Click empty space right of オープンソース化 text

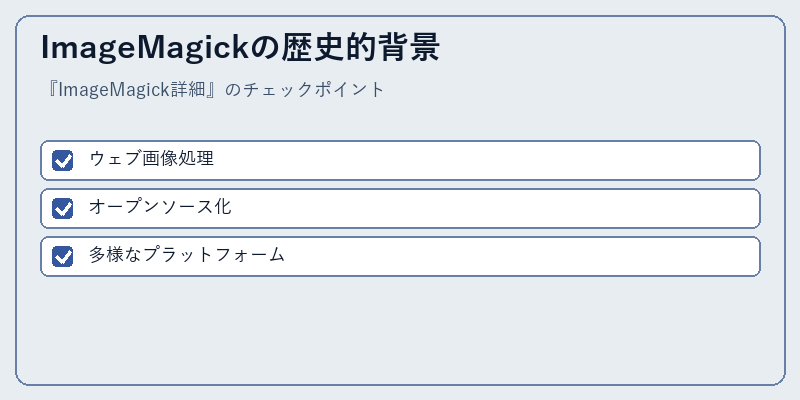click(x=495, y=208)
